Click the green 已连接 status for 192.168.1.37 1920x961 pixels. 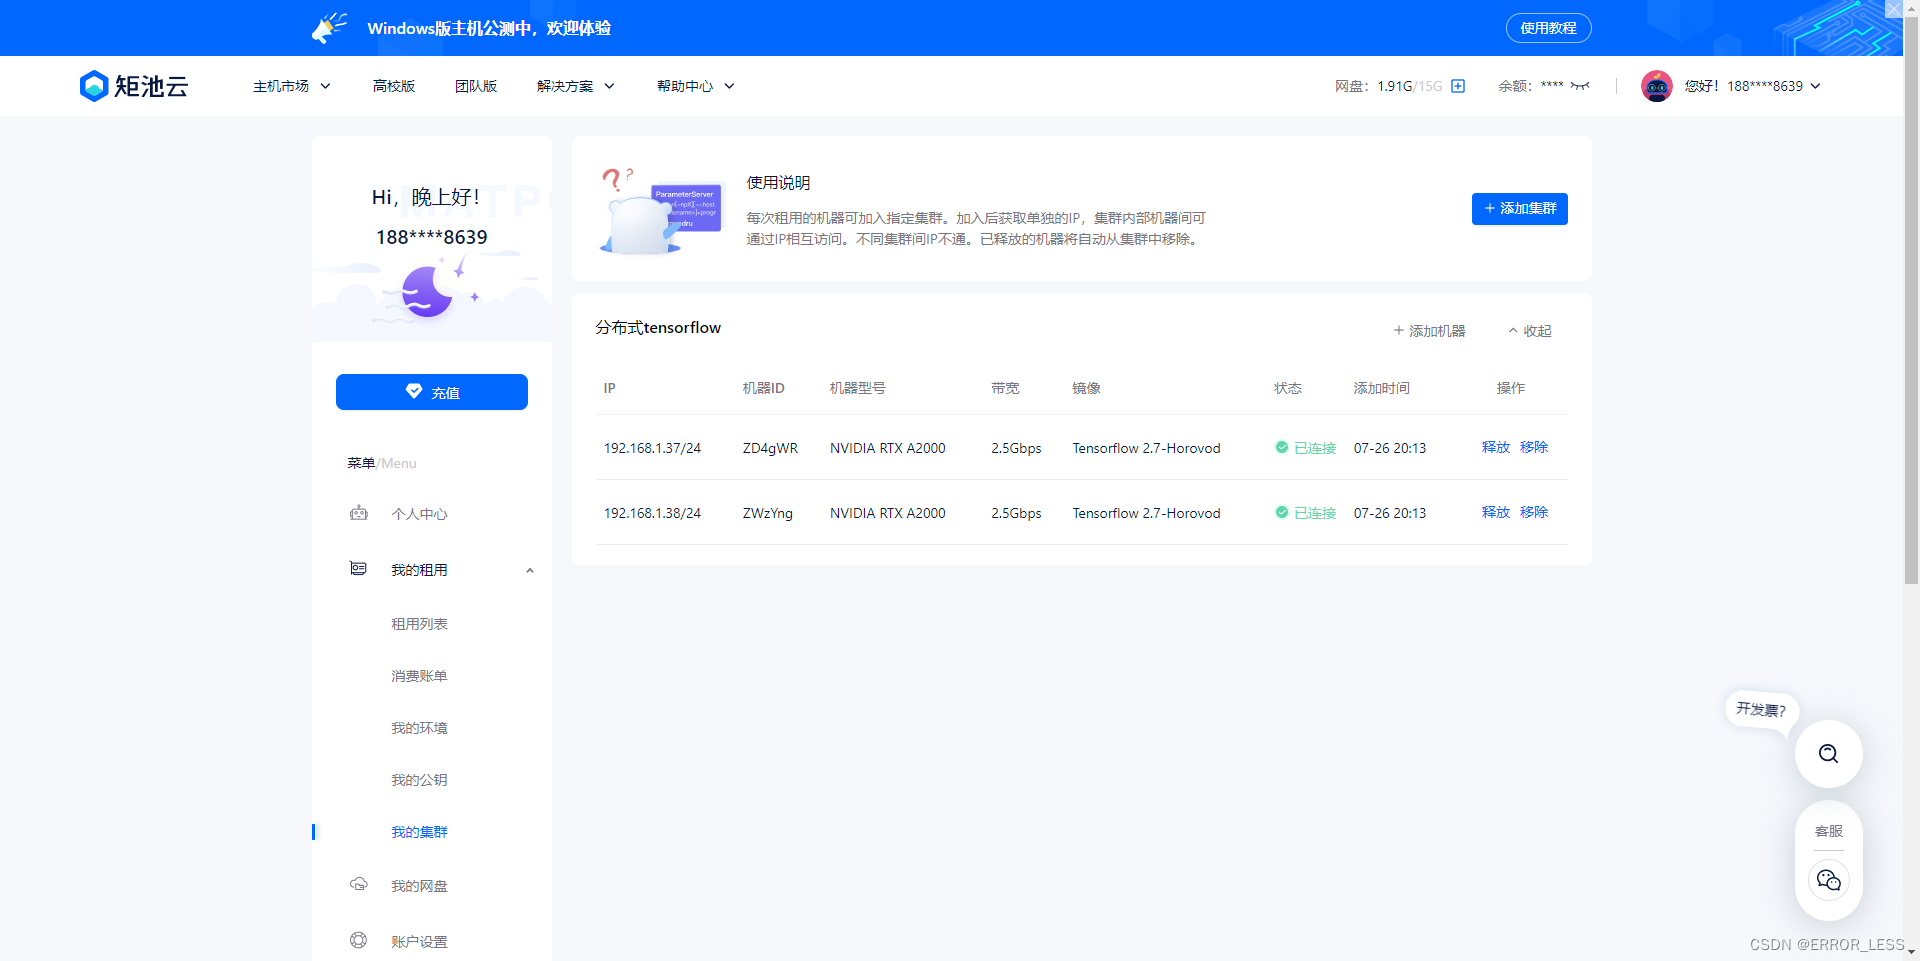point(1305,448)
